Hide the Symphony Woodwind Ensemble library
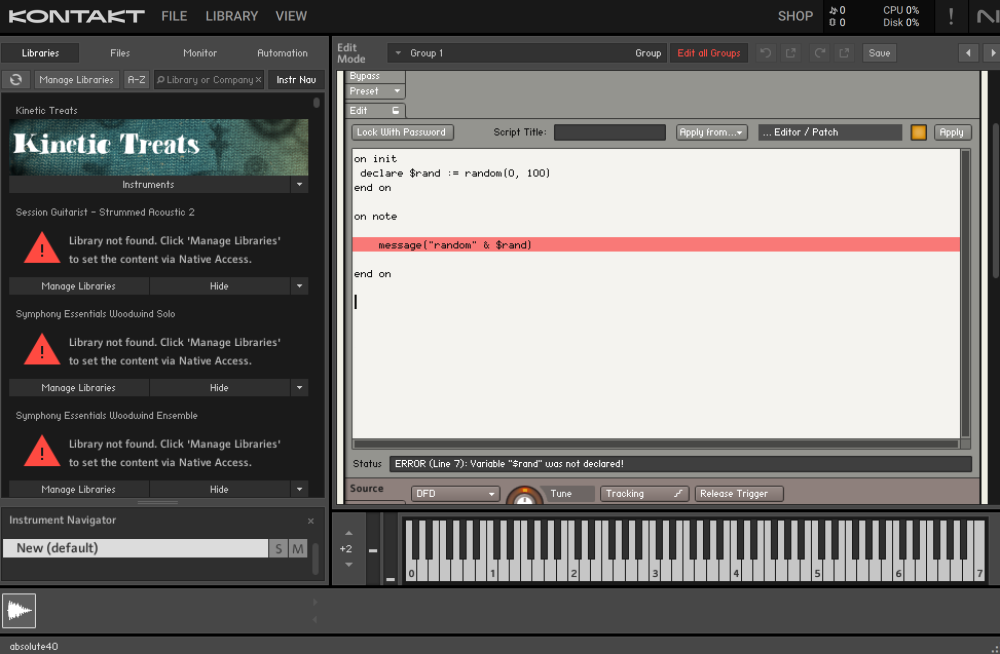 (219, 489)
